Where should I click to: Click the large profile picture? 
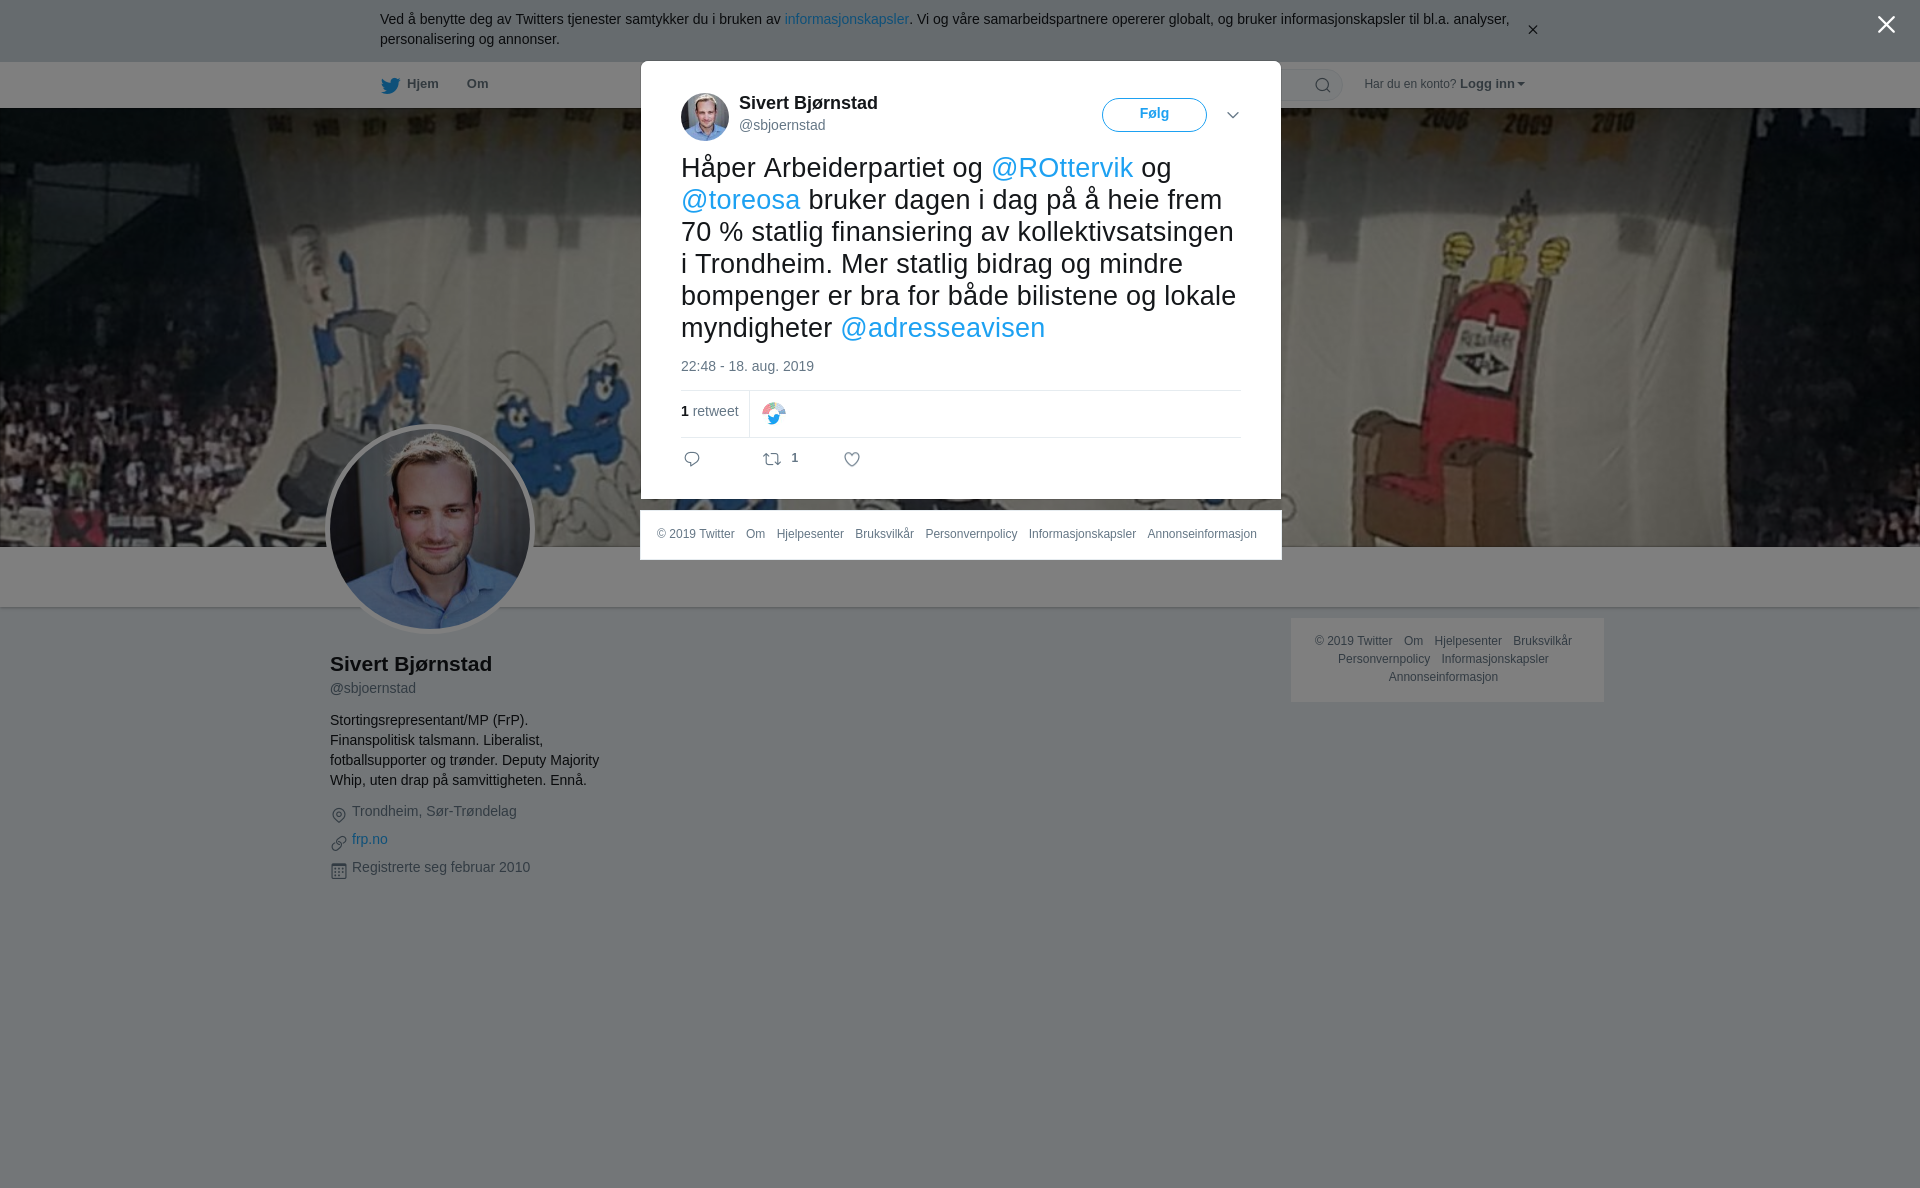430,529
